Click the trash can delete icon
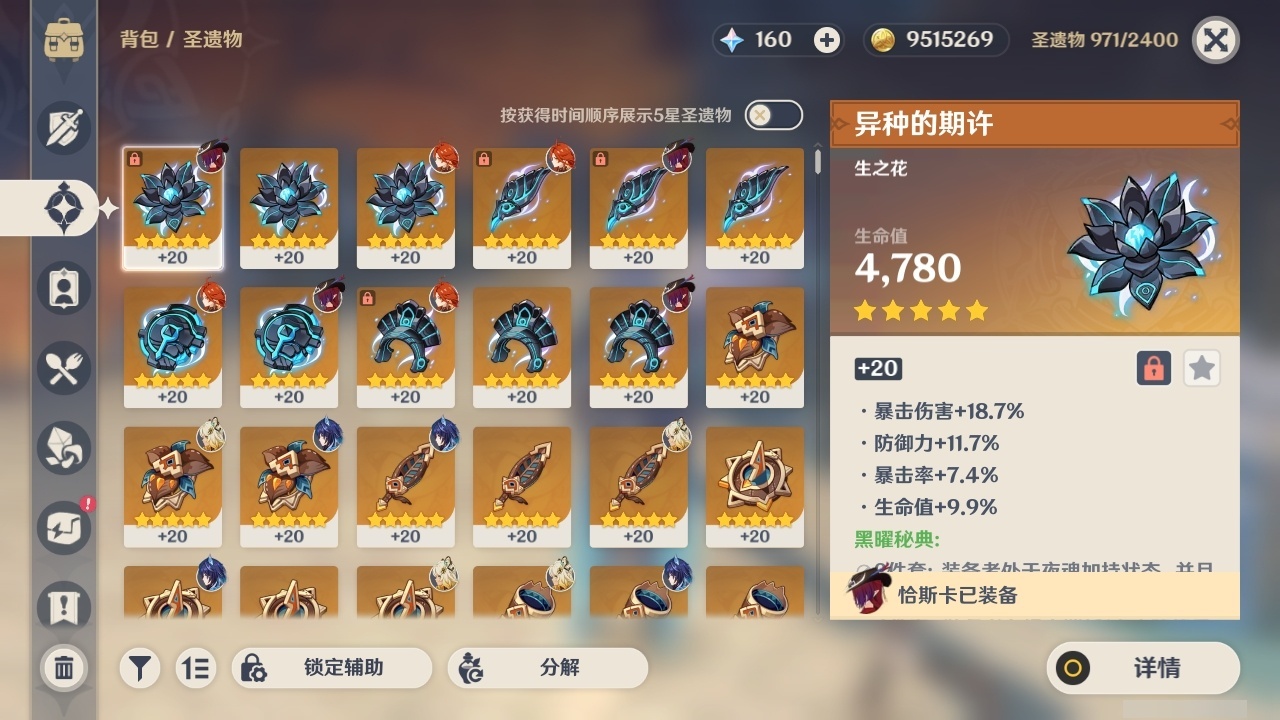Screen dimensions: 1280x720 tap(64, 668)
